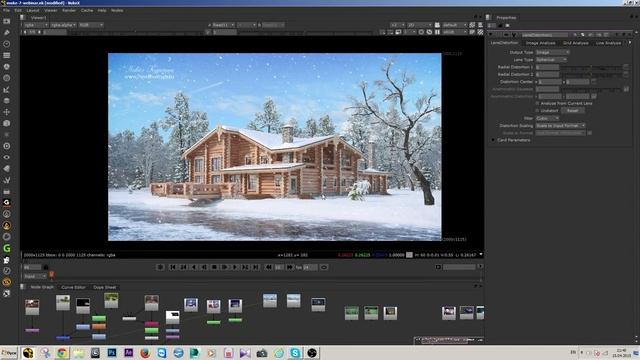
Task: Jump to first frame in viewer
Action: click(x=172, y=267)
